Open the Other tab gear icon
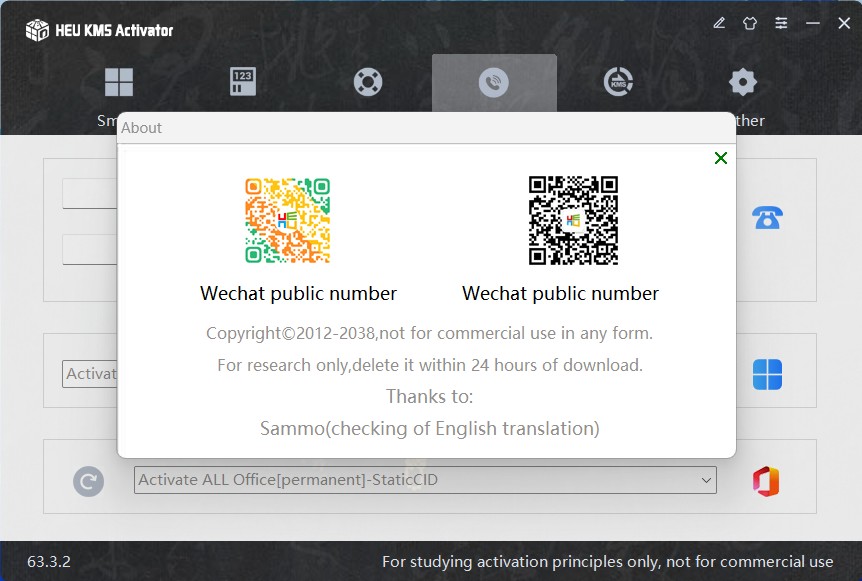 (743, 82)
